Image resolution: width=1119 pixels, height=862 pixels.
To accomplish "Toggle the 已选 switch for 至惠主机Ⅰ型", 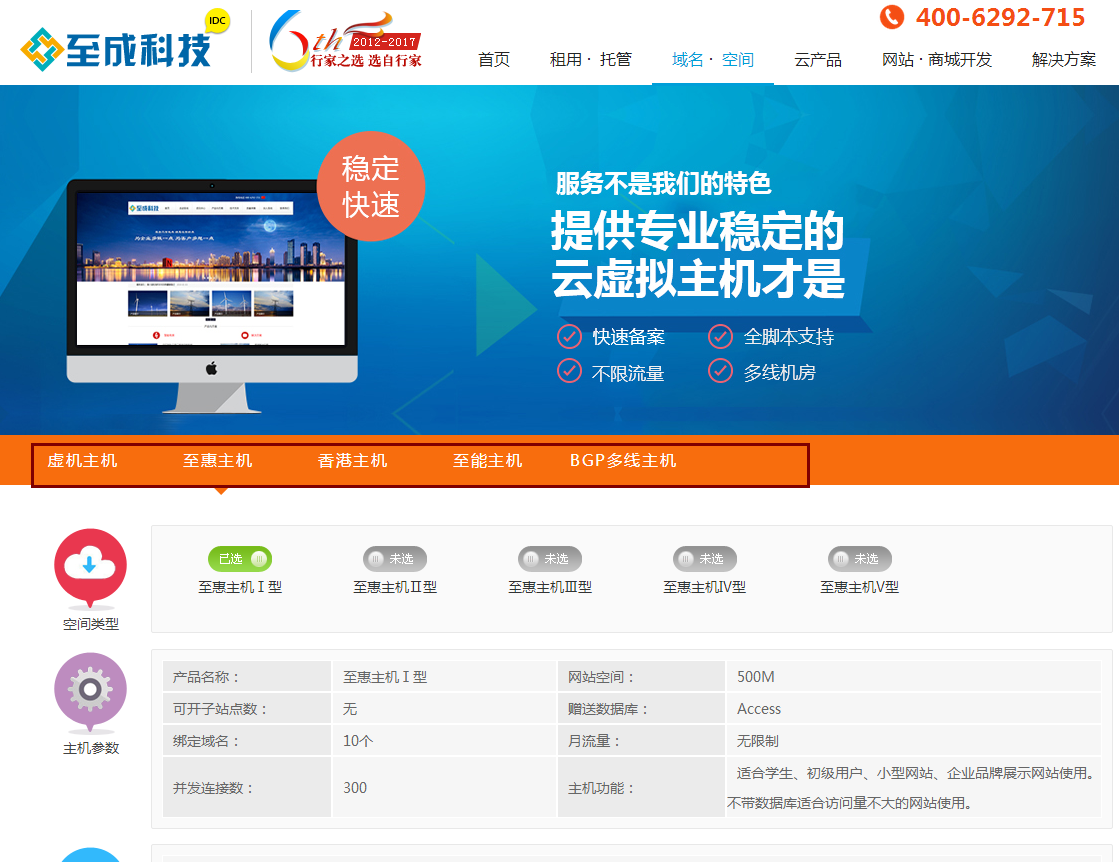I will pyautogui.click(x=240, y=559).
